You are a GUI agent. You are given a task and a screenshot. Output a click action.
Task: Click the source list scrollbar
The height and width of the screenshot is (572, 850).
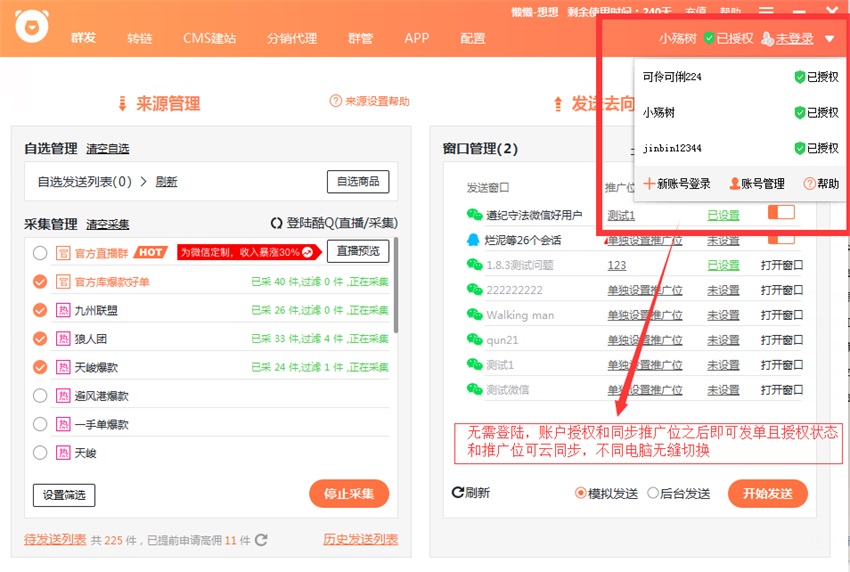tap(396, 285)
